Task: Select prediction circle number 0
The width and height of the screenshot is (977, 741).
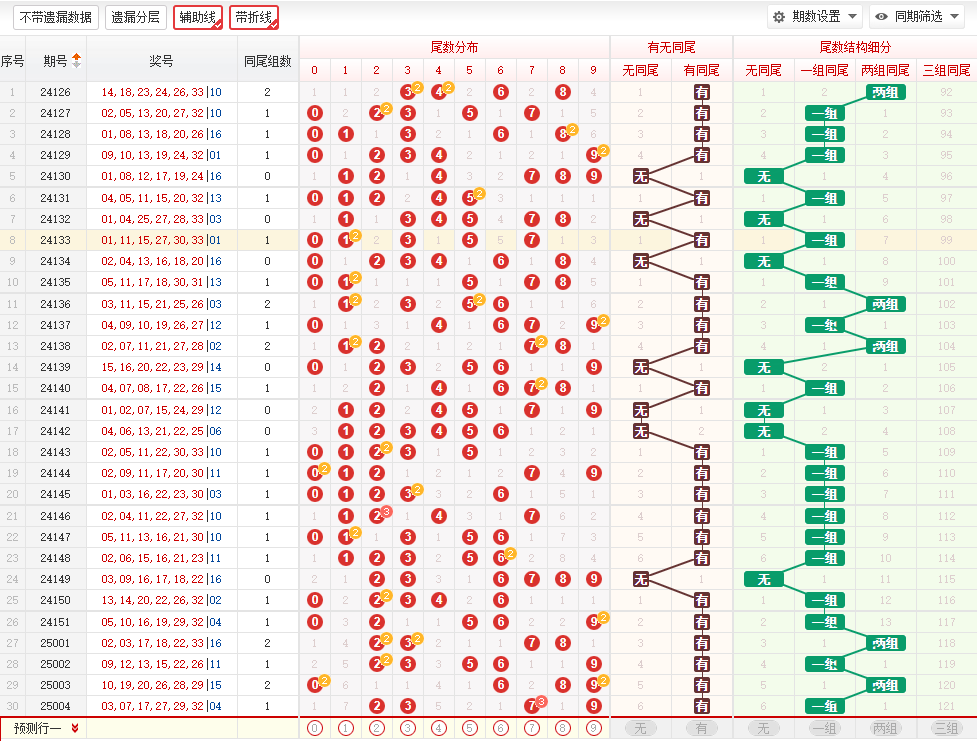Action: pos(315,728)
